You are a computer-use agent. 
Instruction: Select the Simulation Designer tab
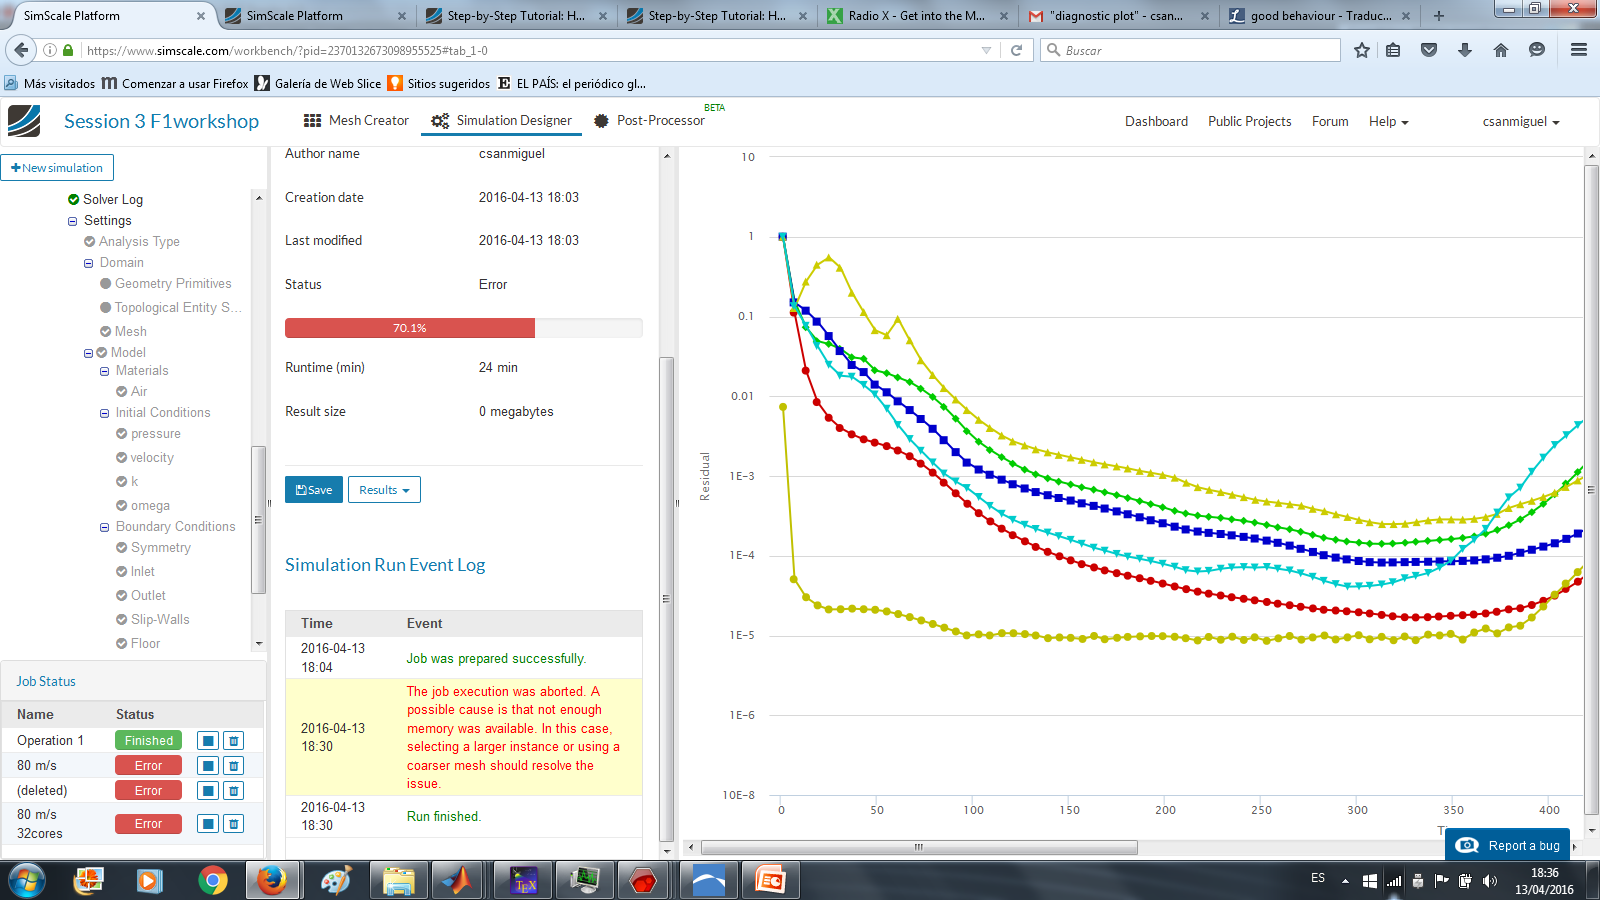(x=502, y=120)
